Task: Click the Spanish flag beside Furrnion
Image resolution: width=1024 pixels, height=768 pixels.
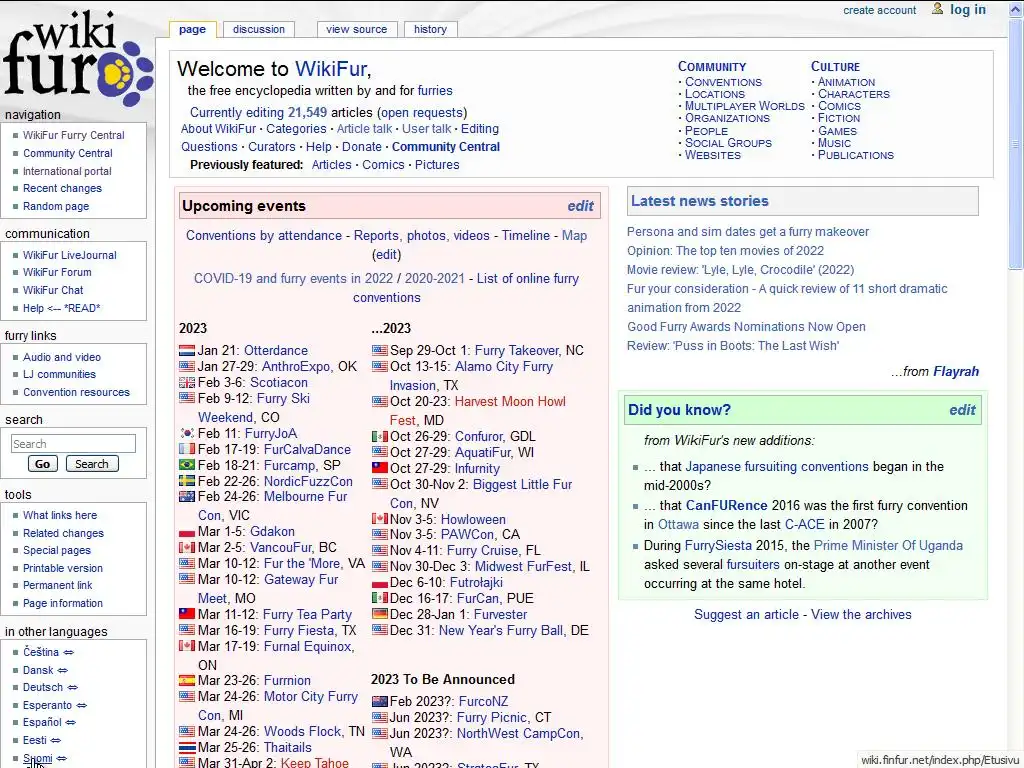Action: (x=187, y=680)
